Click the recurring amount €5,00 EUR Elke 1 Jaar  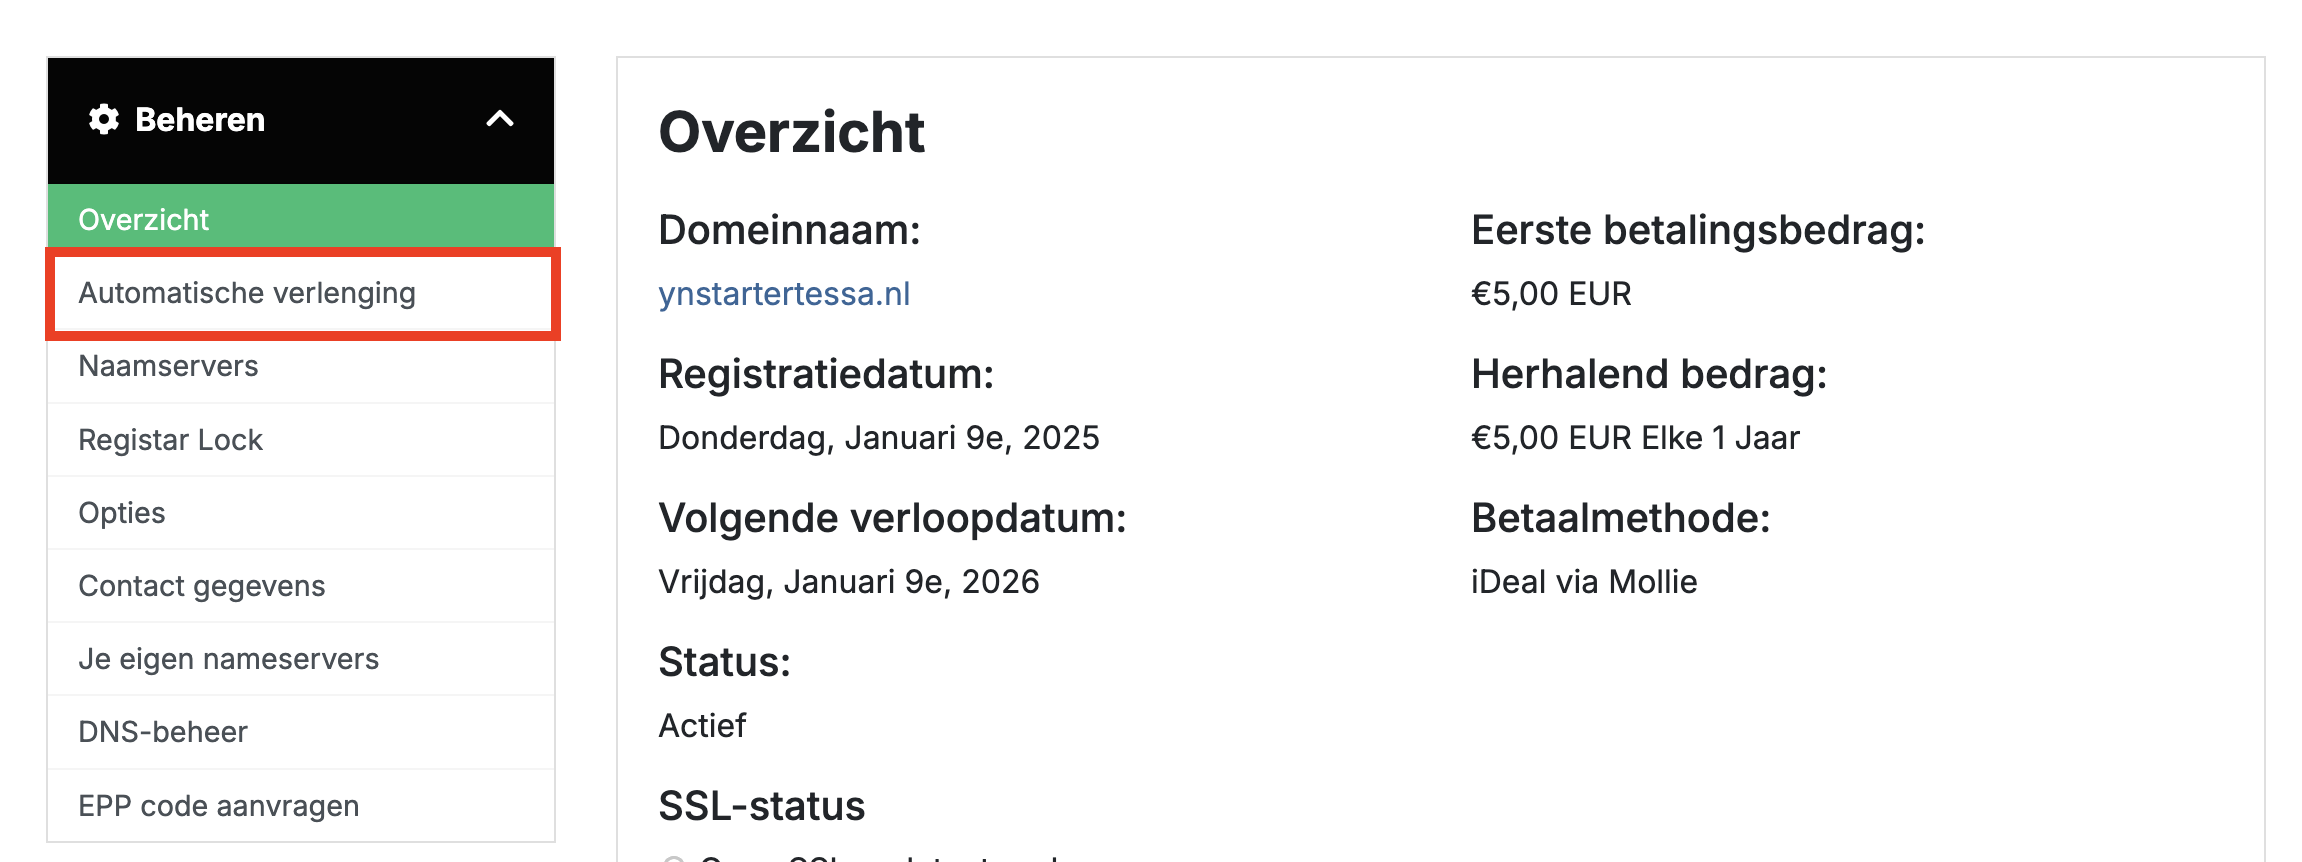[1635, 438]
